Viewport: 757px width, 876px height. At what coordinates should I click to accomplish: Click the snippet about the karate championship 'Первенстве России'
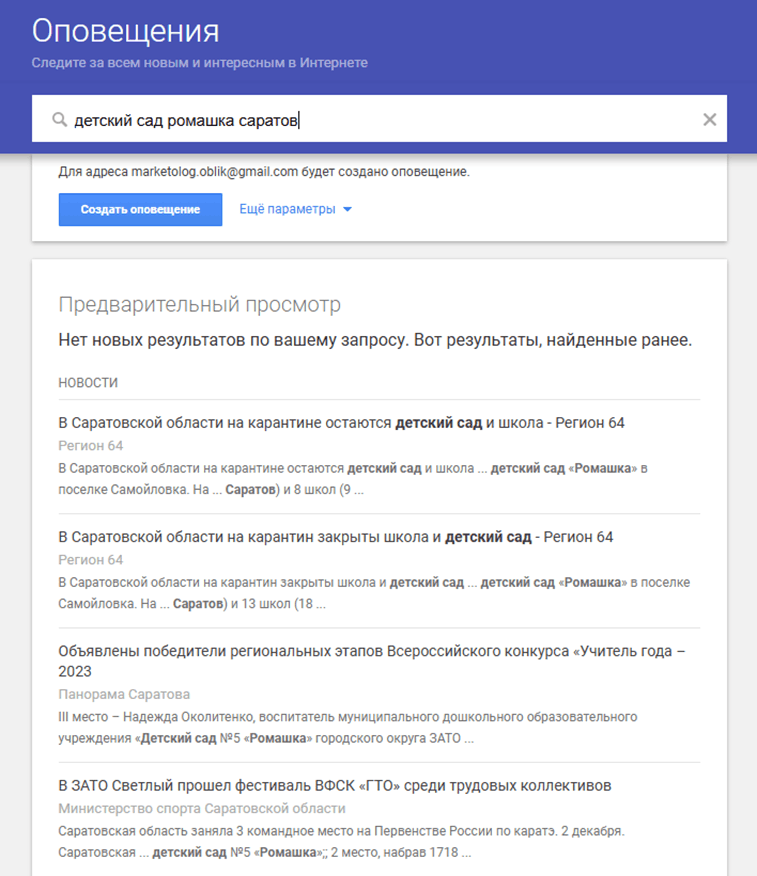(341, 842)
